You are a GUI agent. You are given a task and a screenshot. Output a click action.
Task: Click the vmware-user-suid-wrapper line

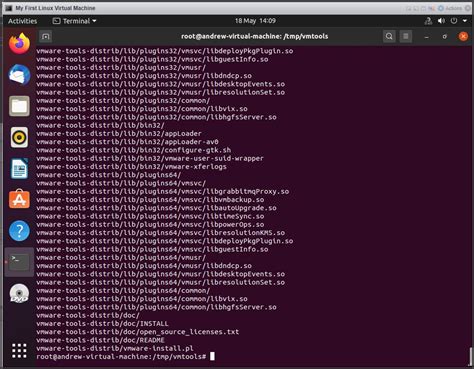tap(150, 158)
